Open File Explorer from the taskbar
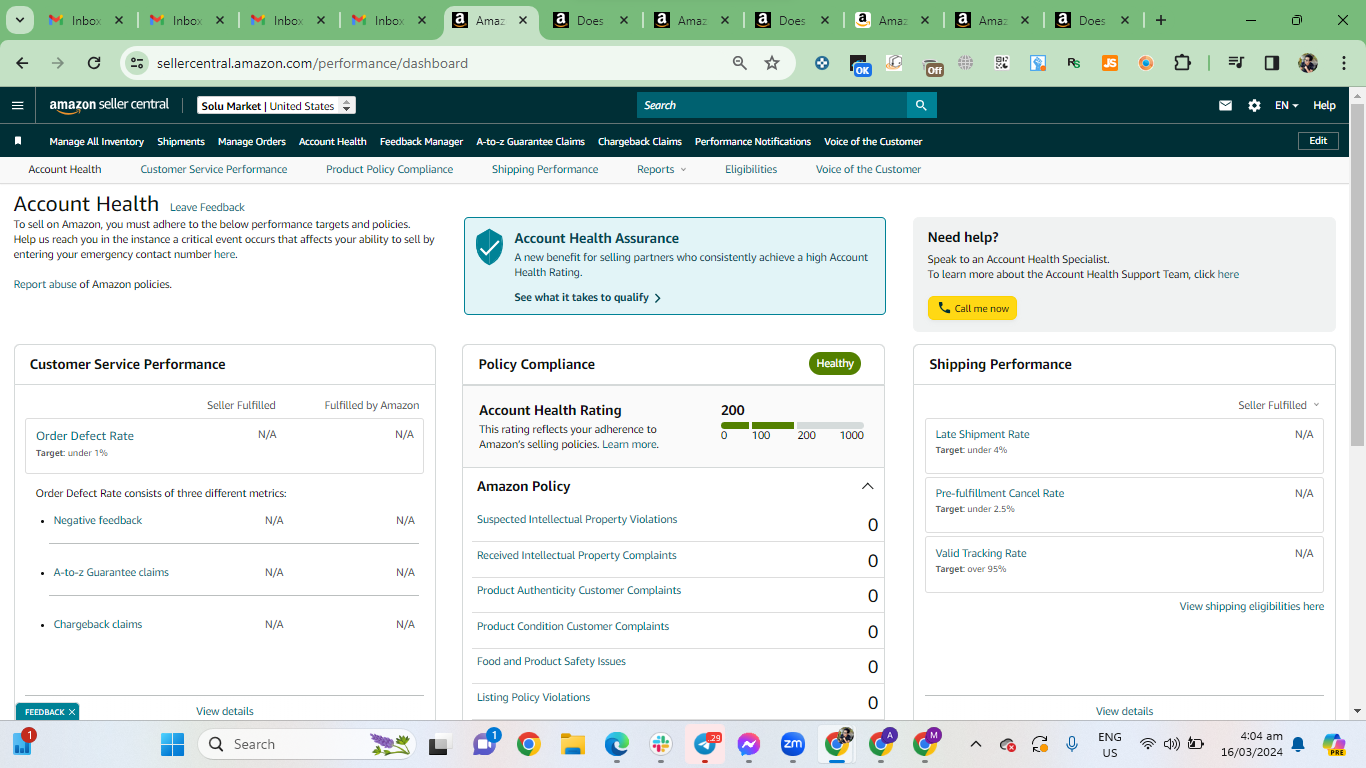1366x768 pixels. tap(572, 744)
